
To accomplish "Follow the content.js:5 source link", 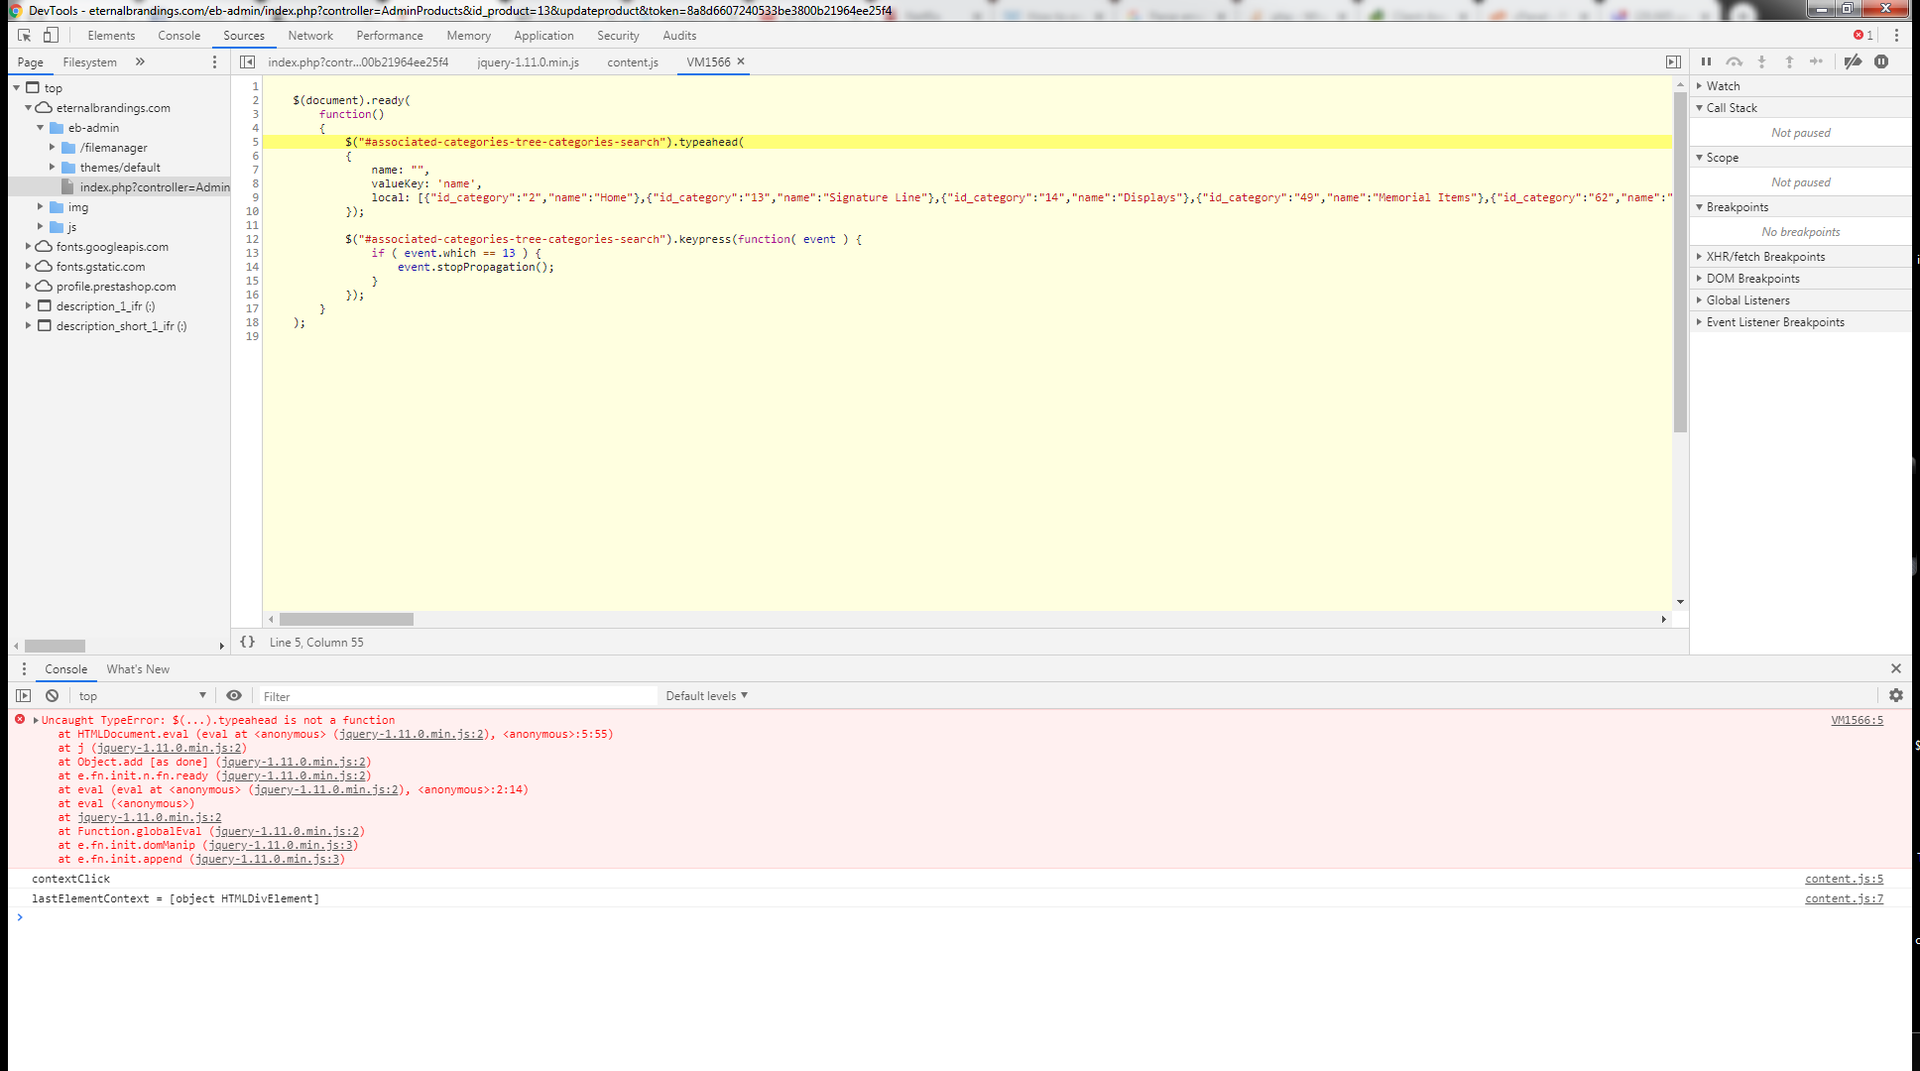I will [1844, 879].
